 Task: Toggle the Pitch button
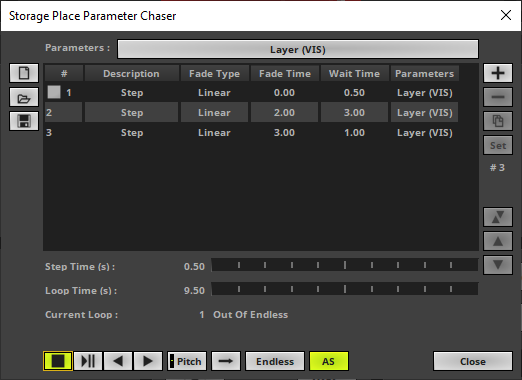187,361
